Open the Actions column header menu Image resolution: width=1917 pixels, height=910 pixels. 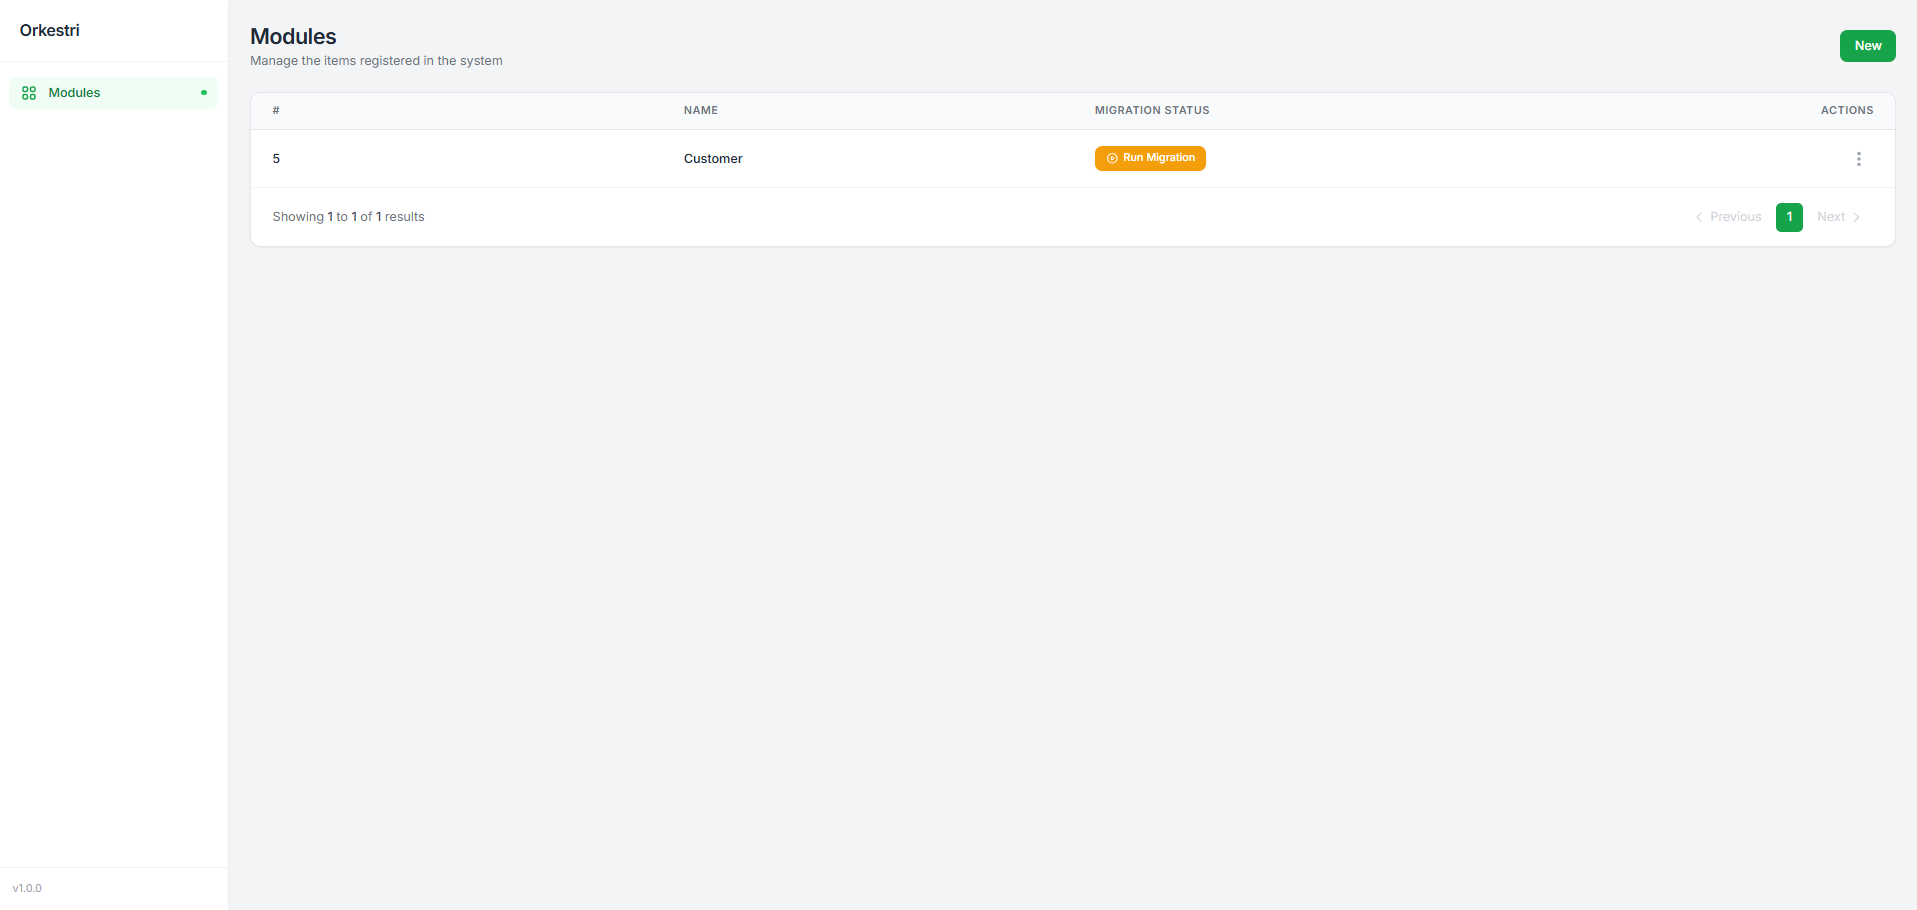[1846, 110]
